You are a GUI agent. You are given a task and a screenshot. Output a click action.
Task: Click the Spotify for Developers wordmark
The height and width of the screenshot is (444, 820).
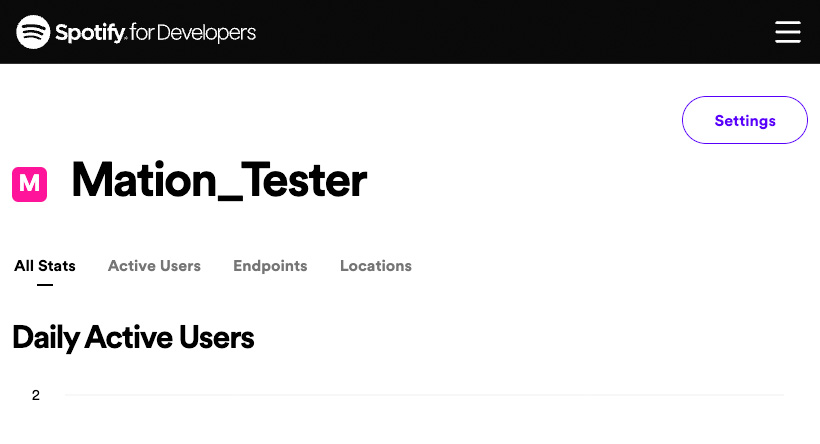155,32
